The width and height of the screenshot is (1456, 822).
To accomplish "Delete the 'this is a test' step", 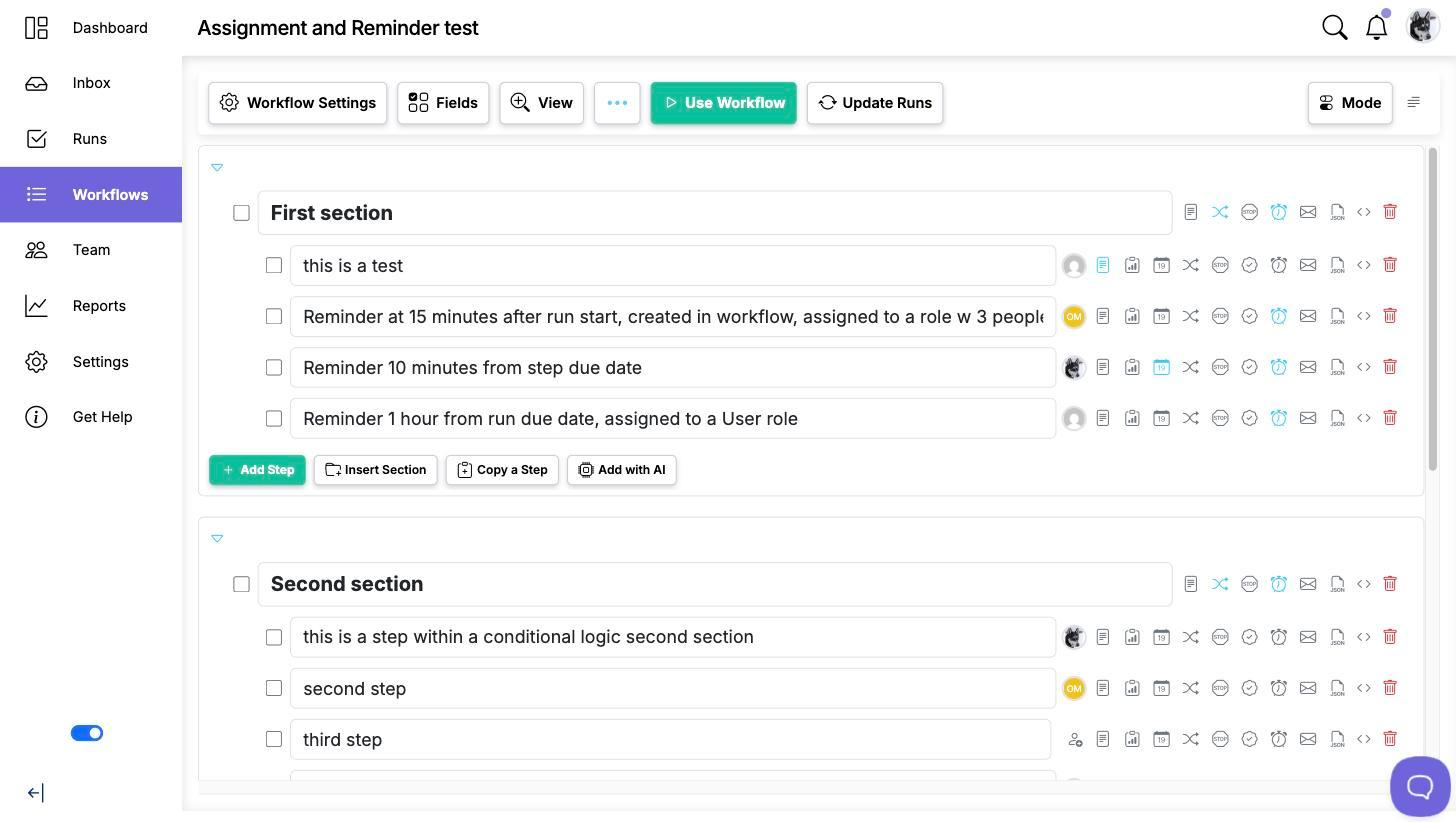I will tap(1390, 265).
